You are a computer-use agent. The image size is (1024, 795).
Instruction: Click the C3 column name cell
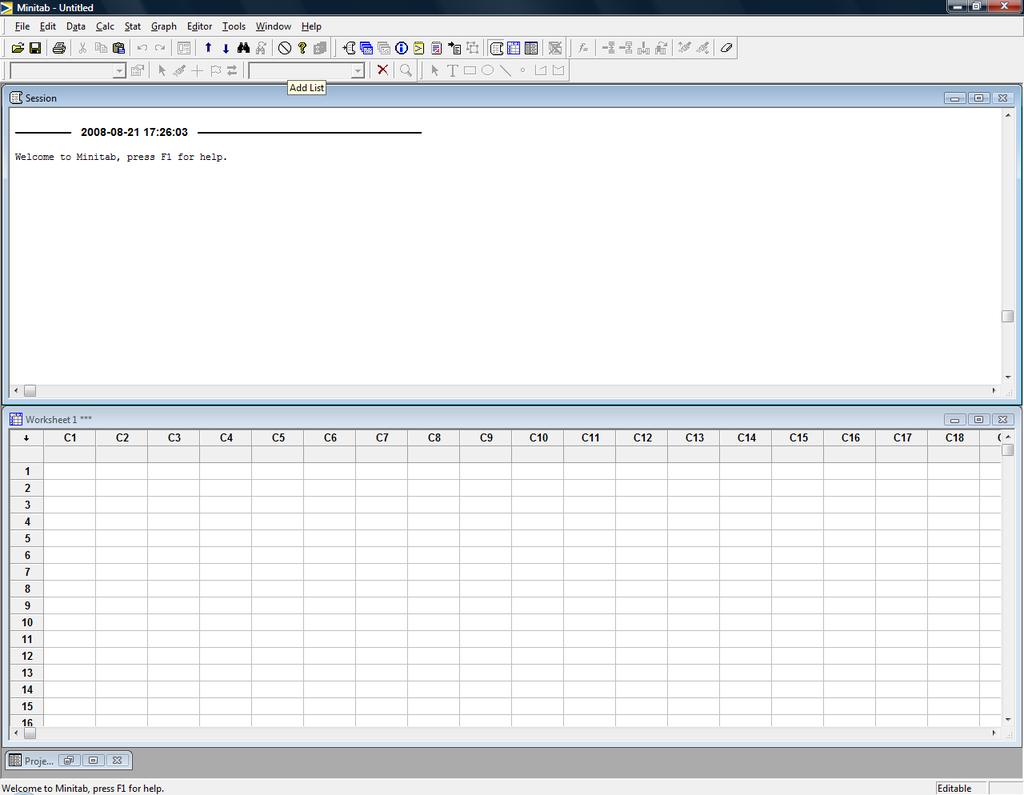coord(174,454)
